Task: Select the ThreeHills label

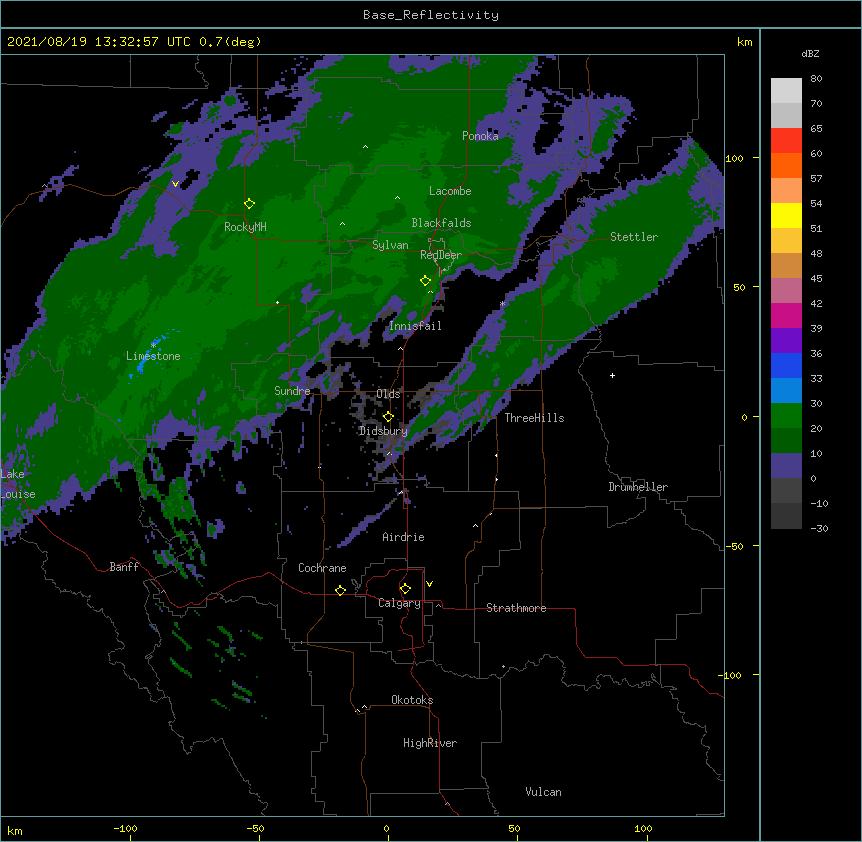Action: click(534, 418)
